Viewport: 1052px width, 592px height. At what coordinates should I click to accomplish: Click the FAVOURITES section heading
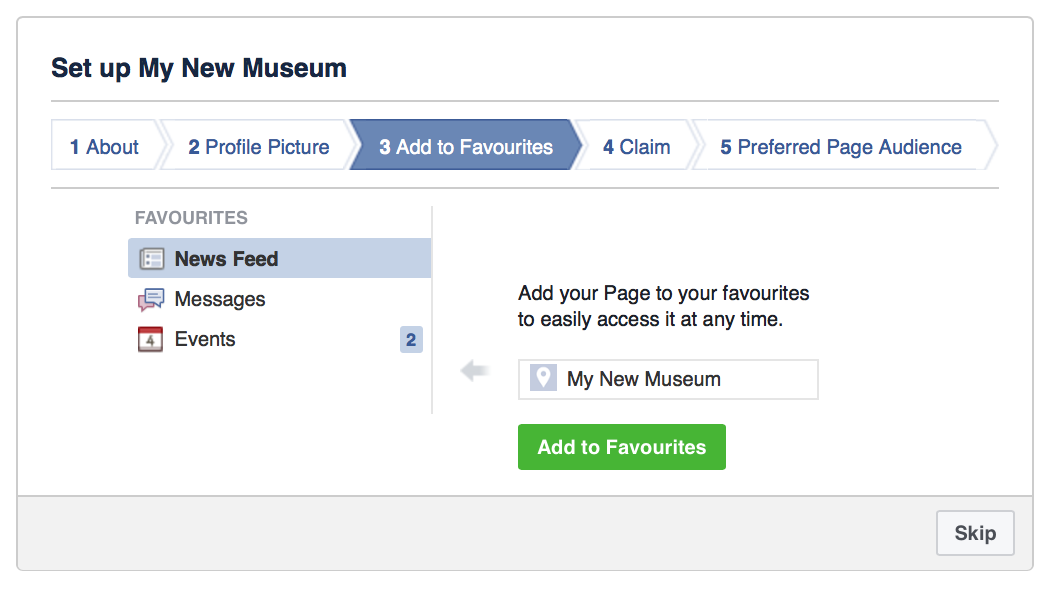click(191, 218)
